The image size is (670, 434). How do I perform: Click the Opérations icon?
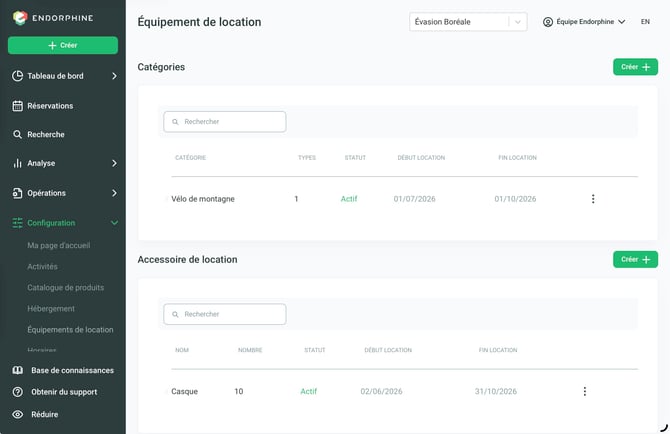click(18, 193)
